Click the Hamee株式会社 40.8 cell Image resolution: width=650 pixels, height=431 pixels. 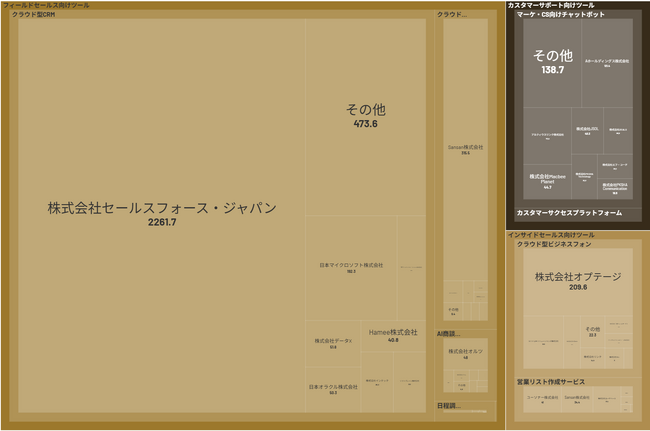coord(393,336)
